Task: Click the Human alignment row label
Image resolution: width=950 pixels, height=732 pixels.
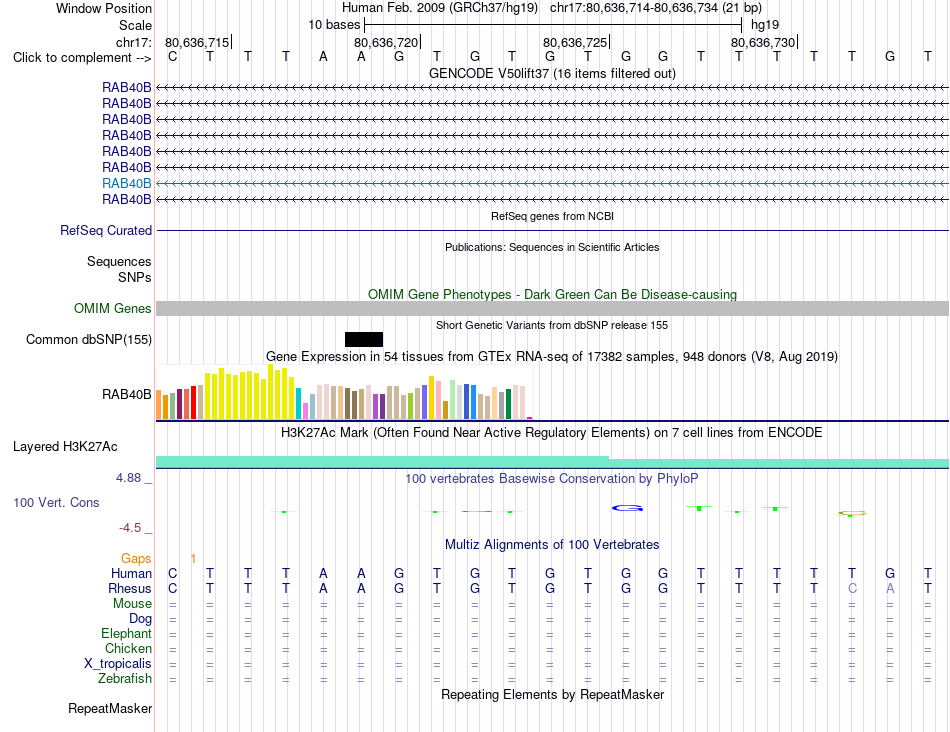Action: click(x=131, y=573)
